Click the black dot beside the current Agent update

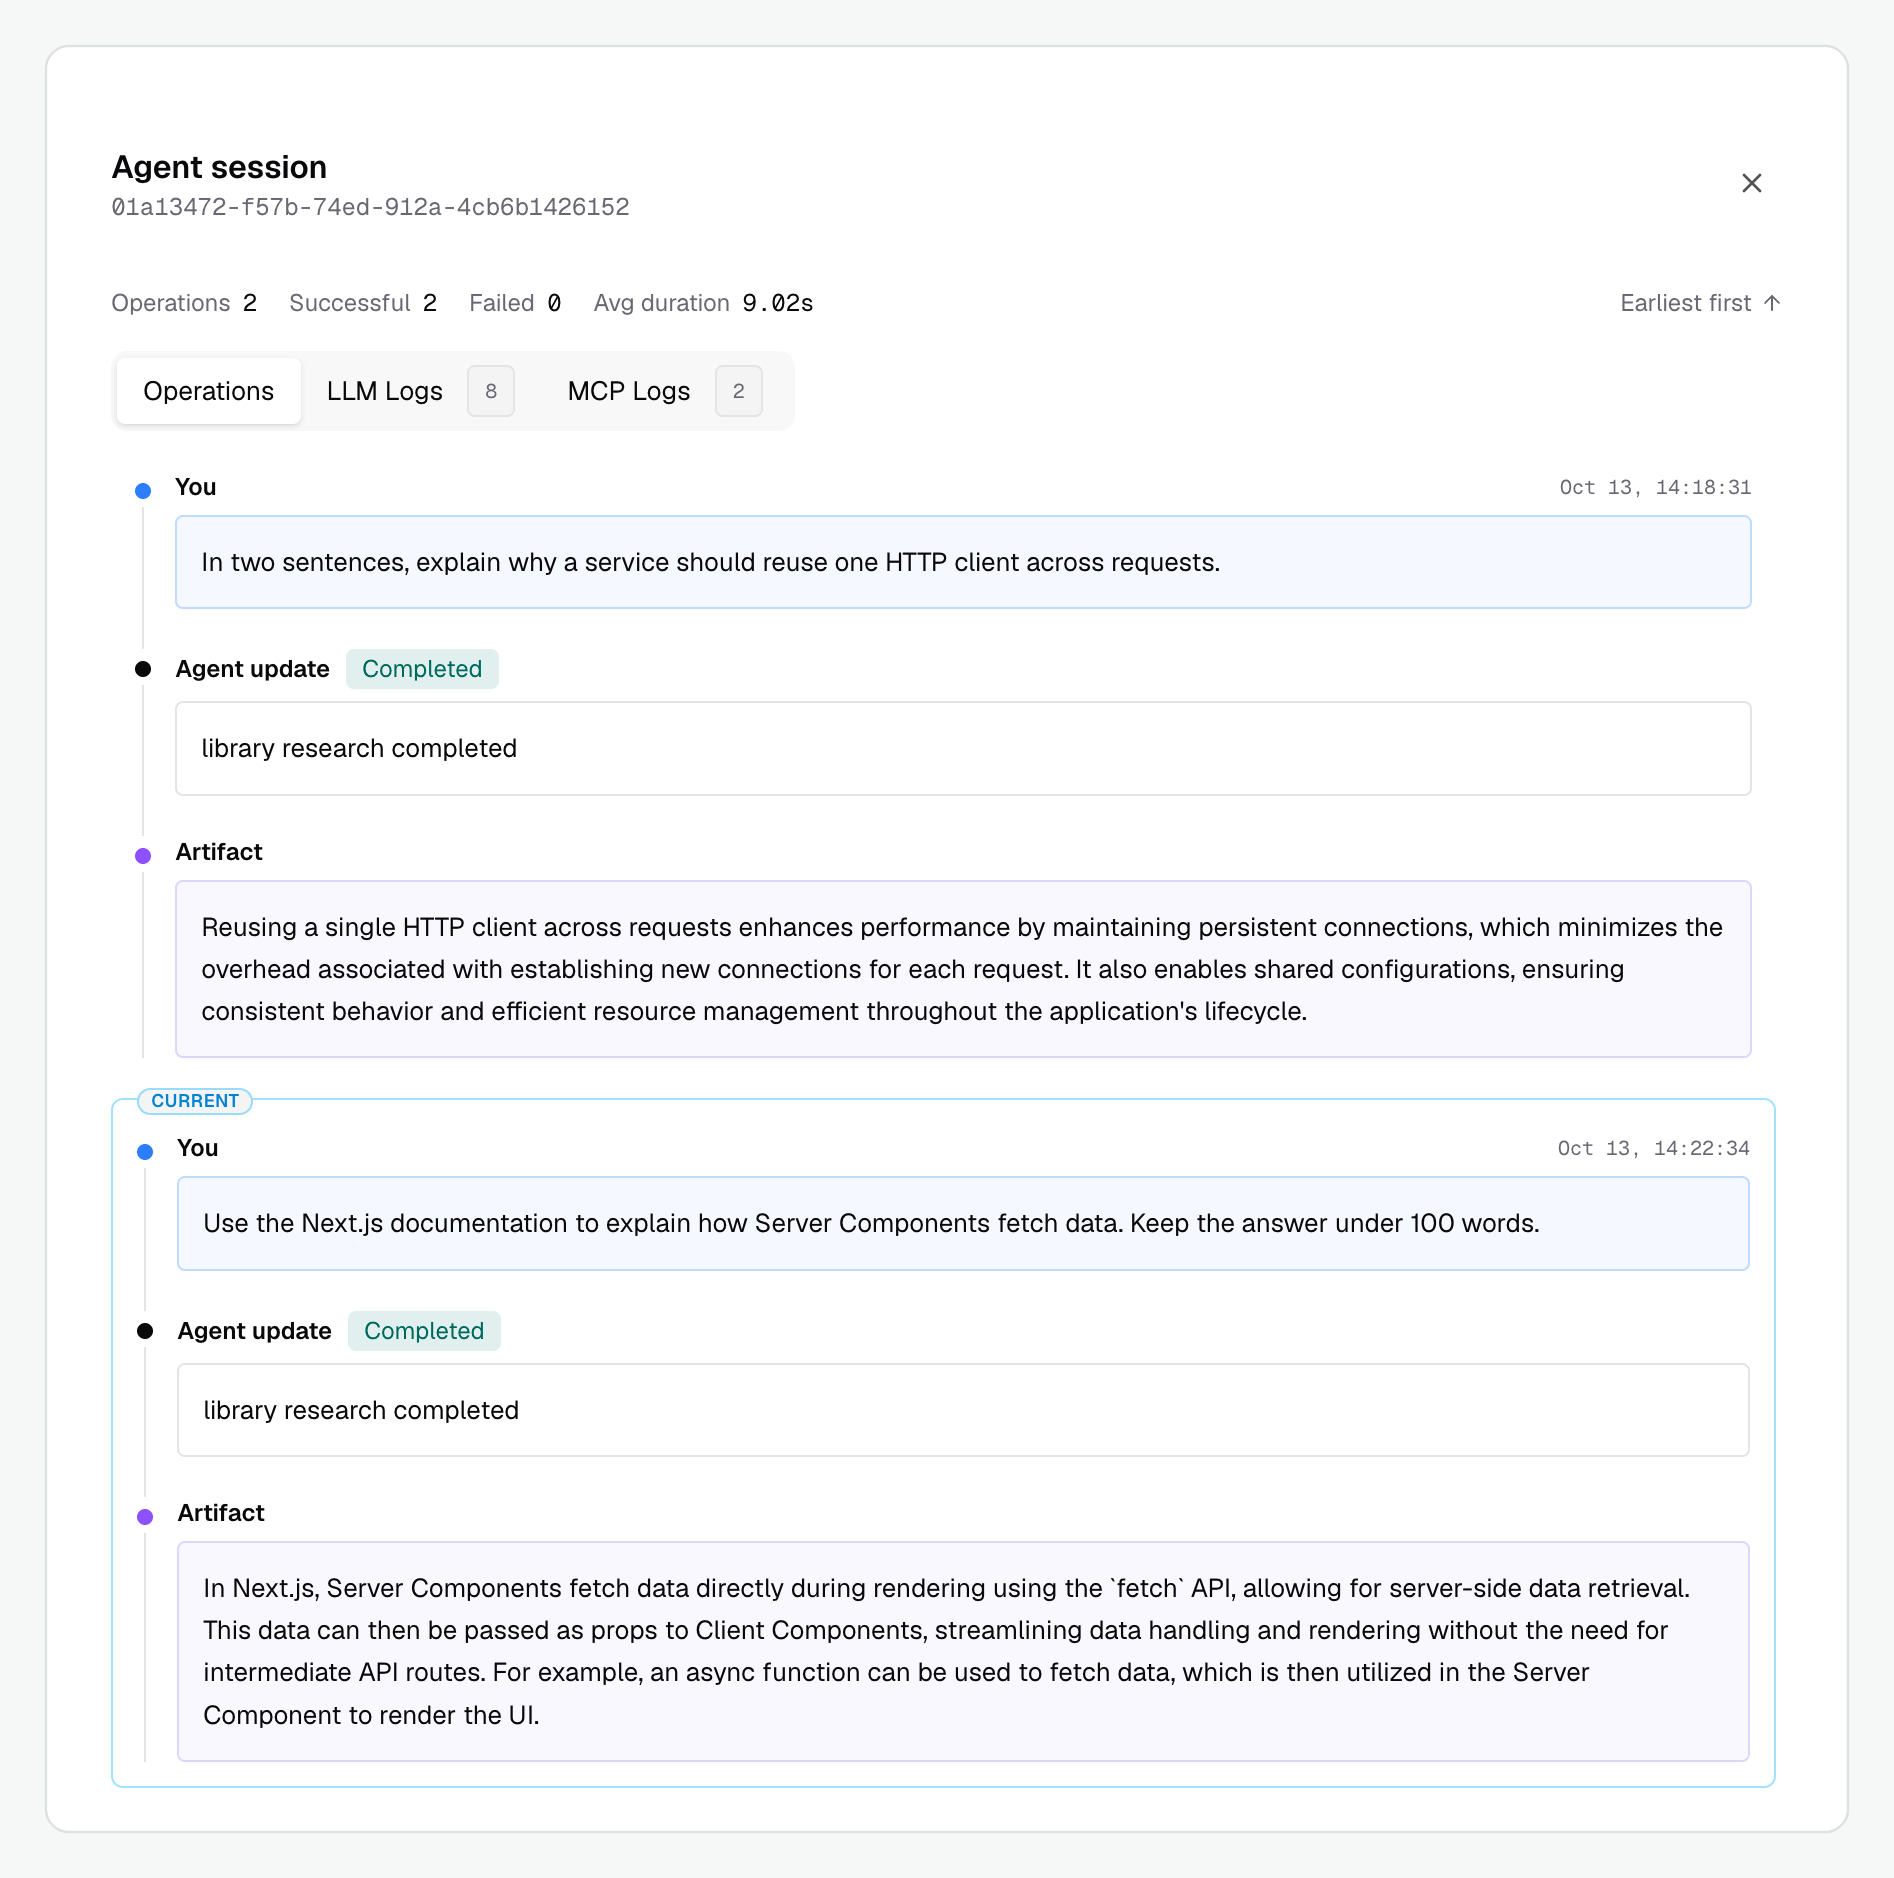(145, 1331)
